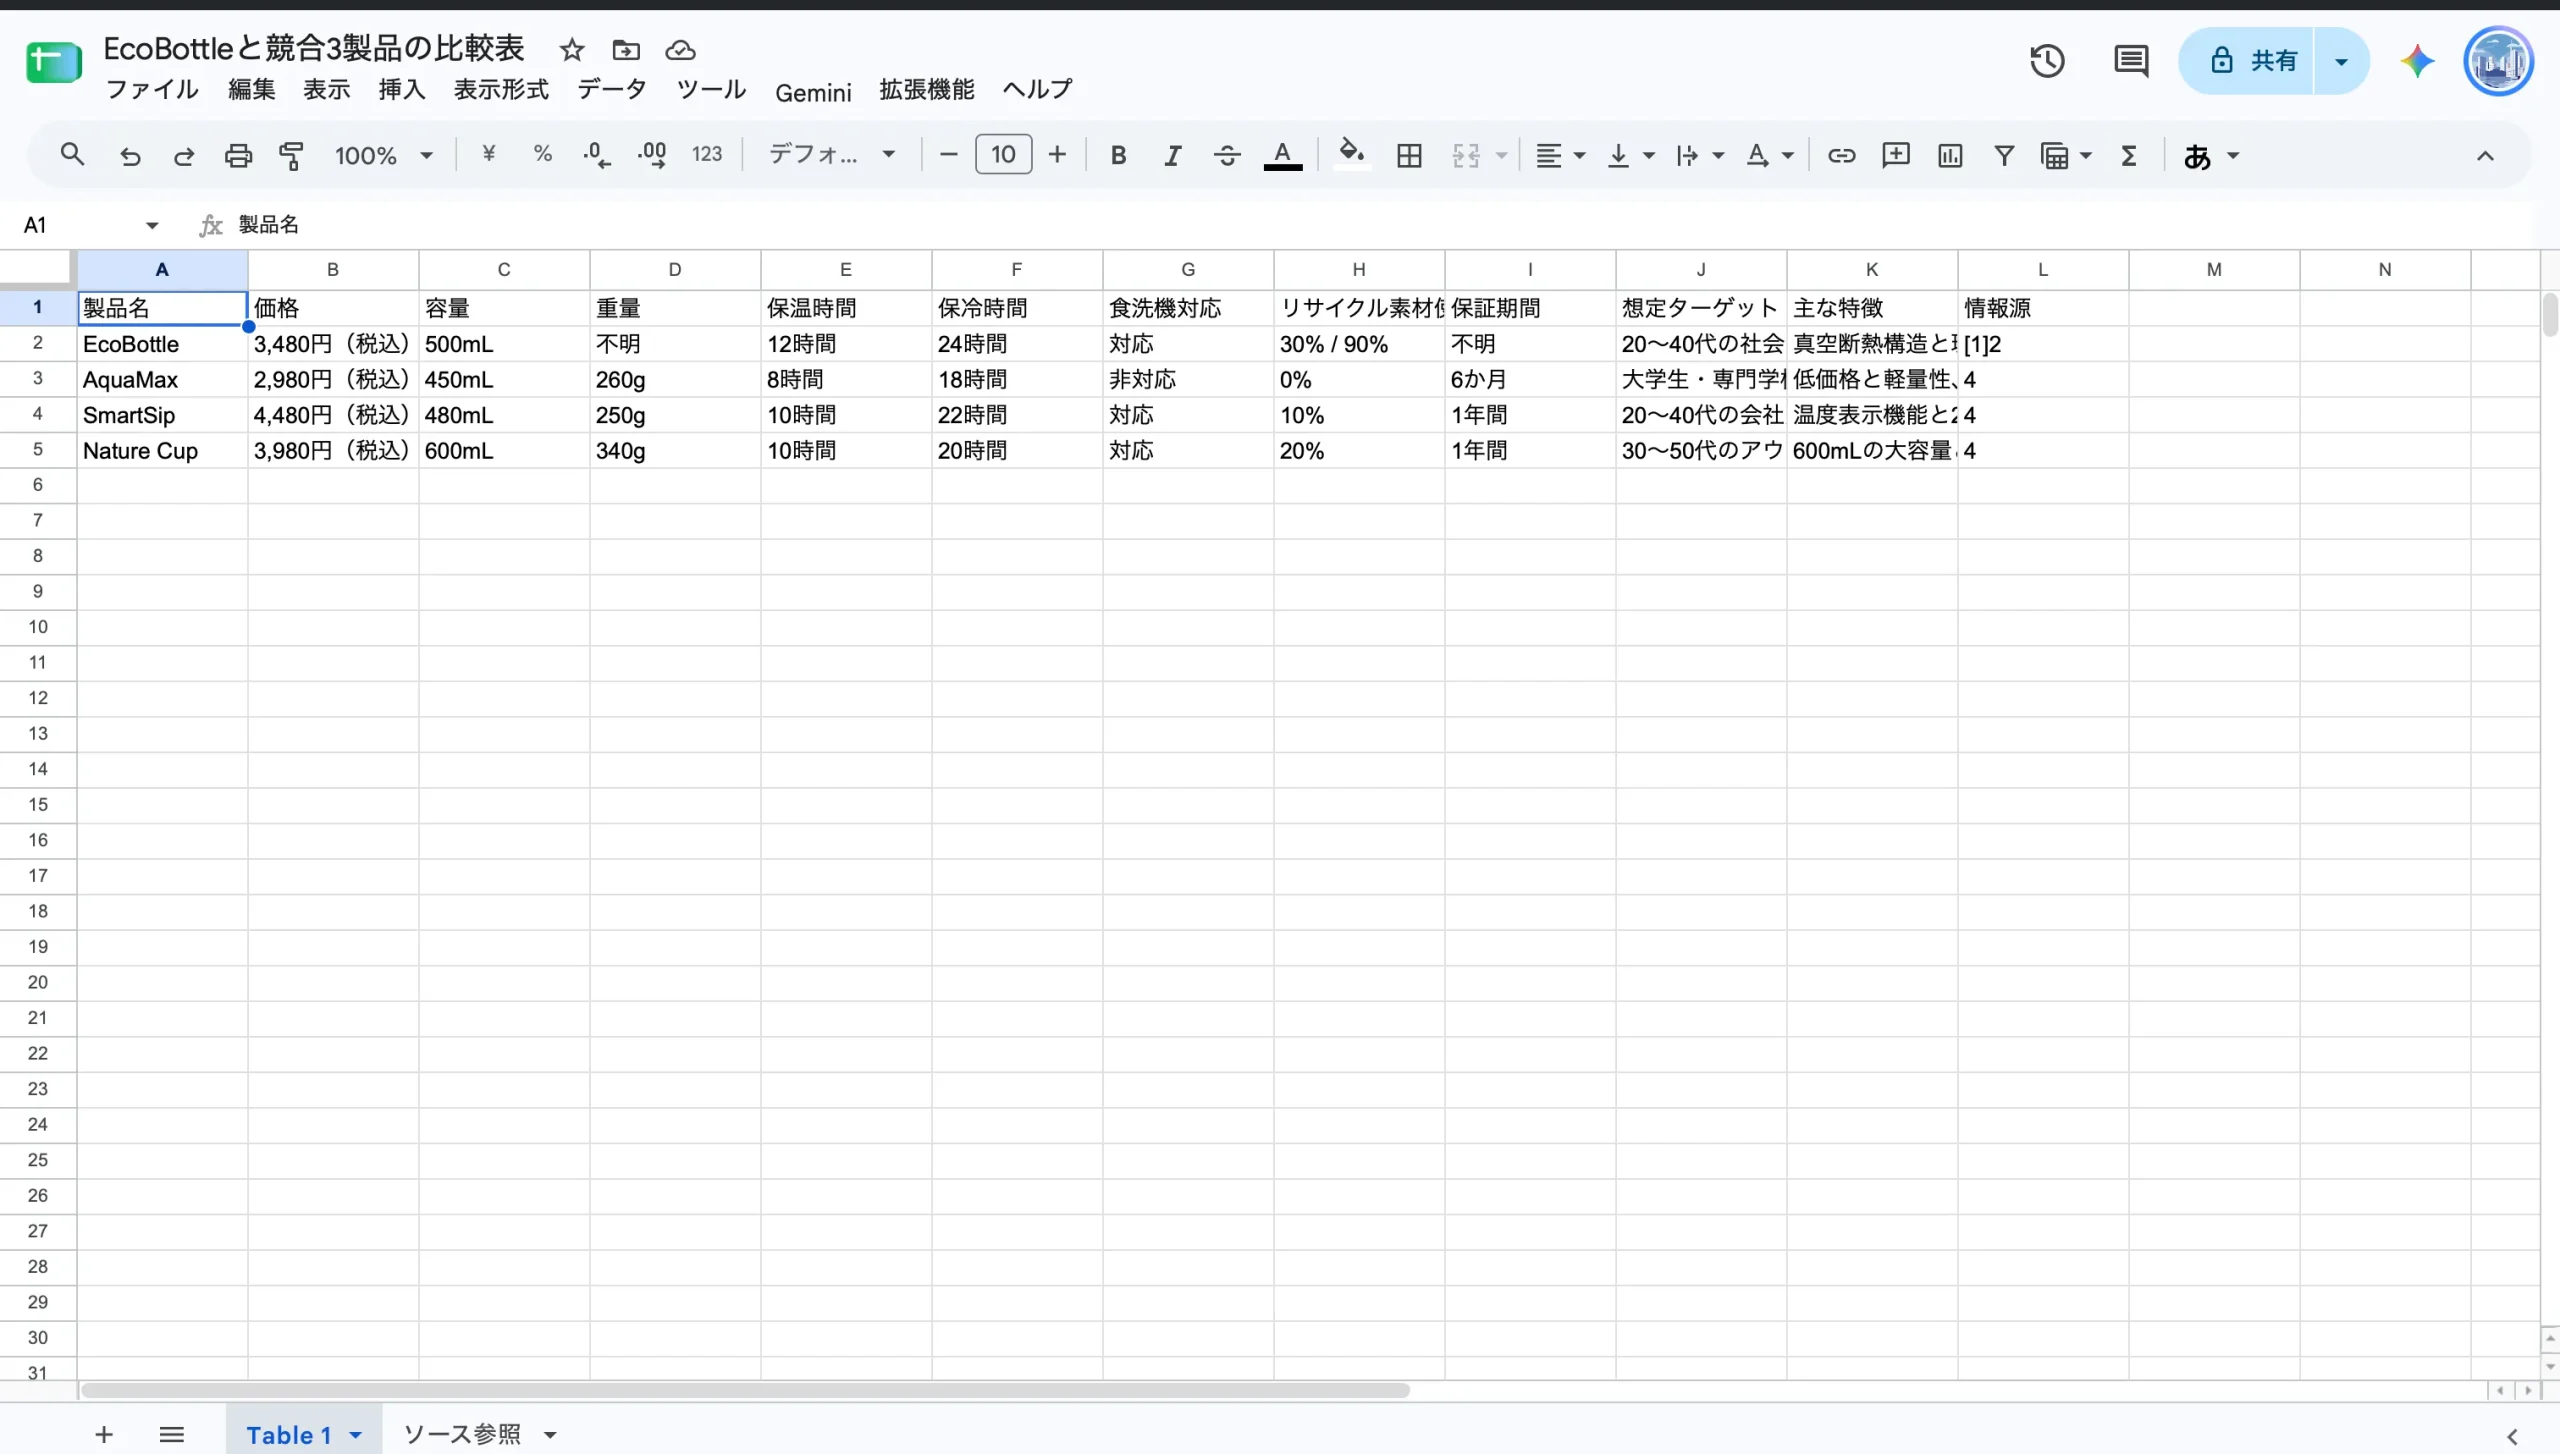Open the Google account avatar

coord(2498,61)
